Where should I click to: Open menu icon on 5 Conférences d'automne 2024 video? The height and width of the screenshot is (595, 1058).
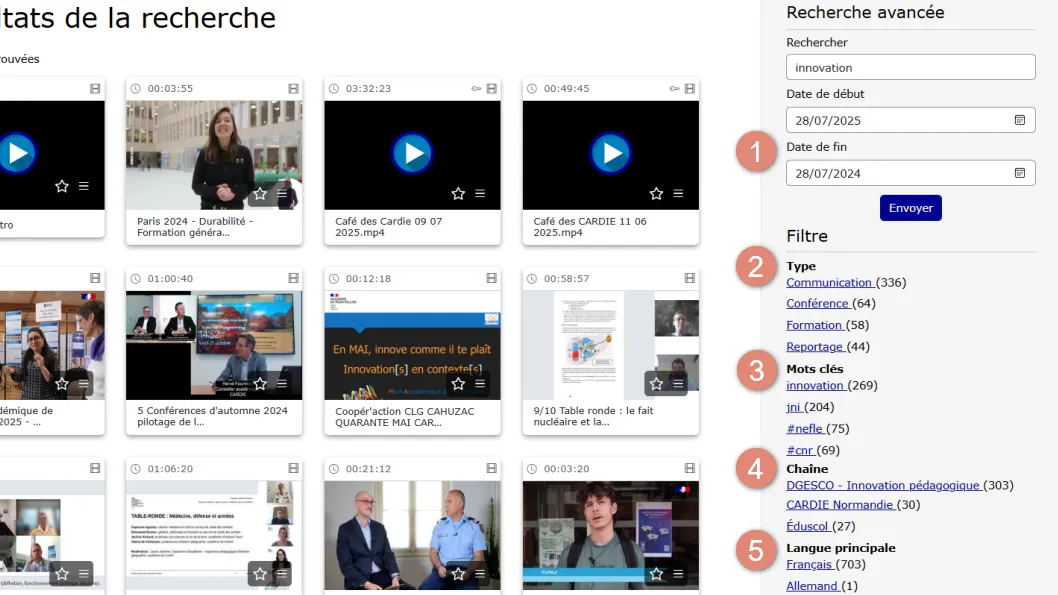pos(282,384)
